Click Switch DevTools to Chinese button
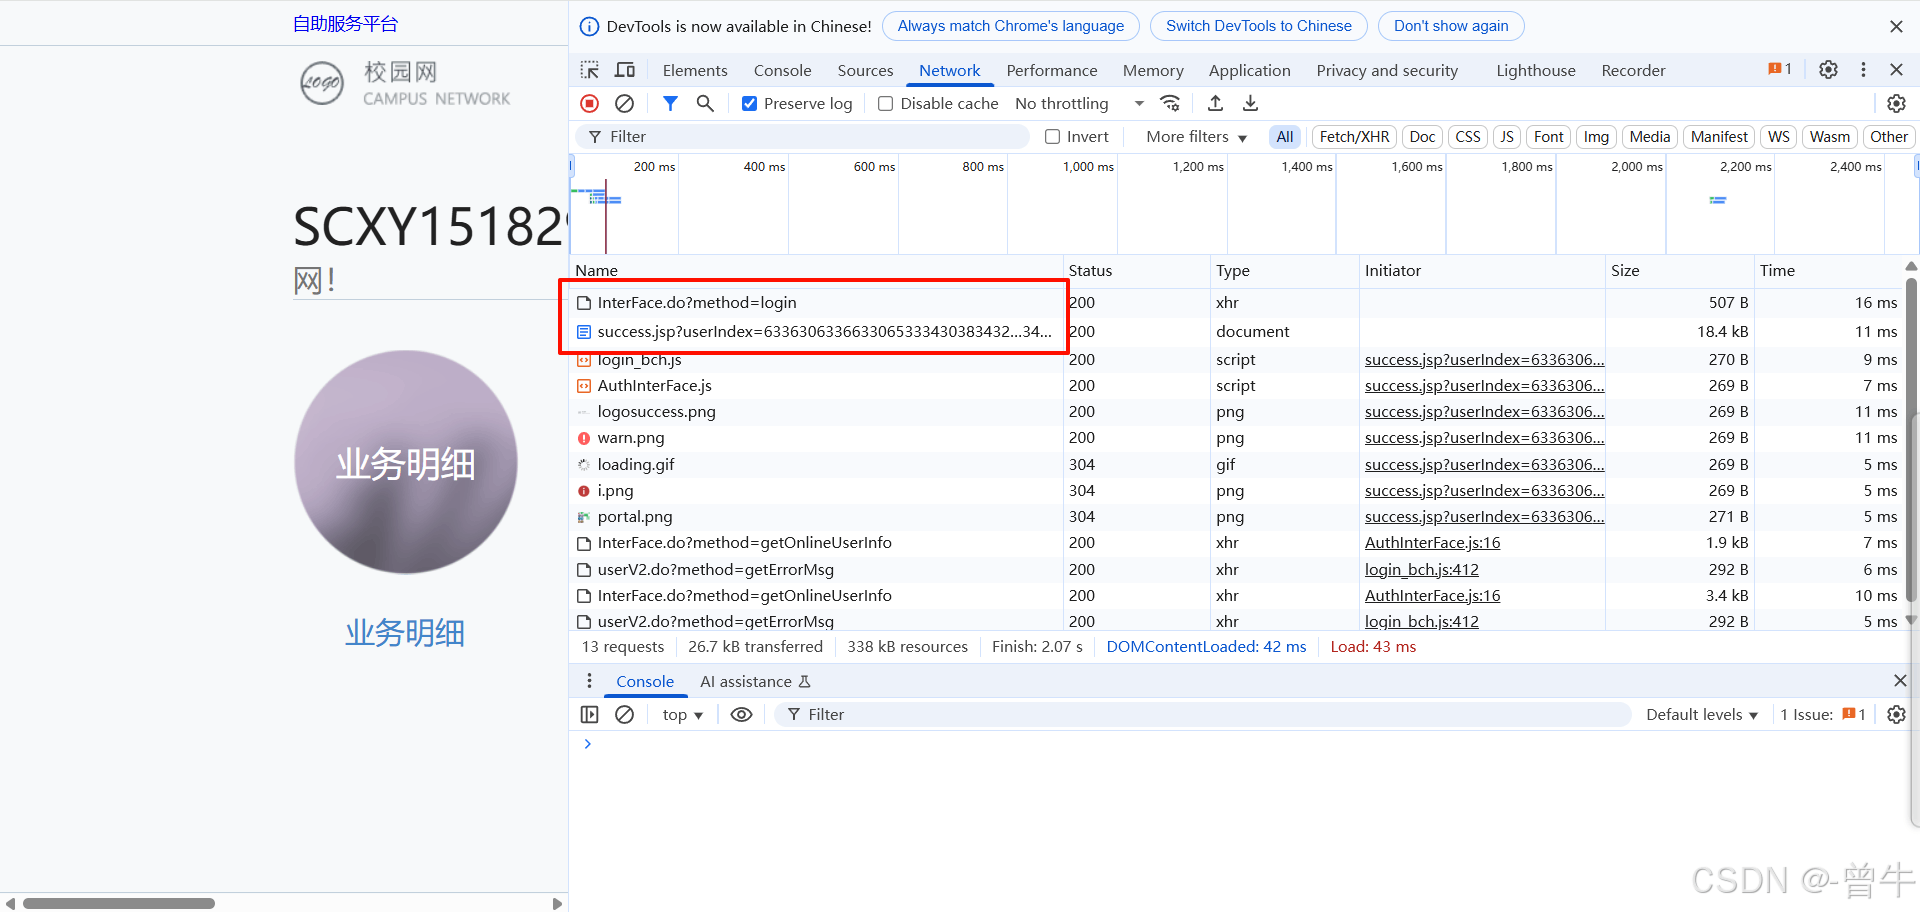Screen dimensions: 1920x912 1258,26
